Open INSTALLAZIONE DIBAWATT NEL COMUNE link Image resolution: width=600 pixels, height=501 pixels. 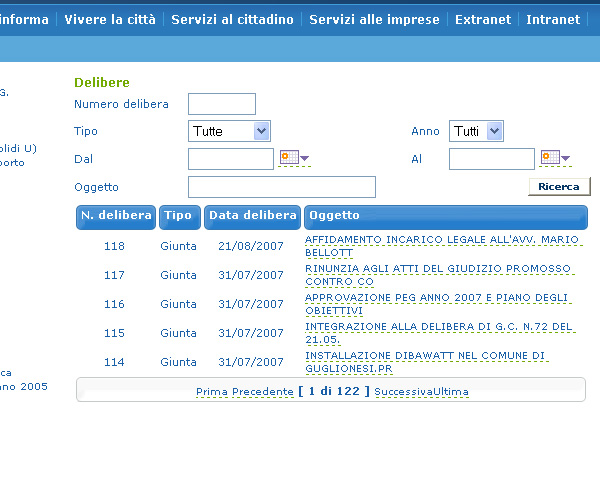pos(425,362)
